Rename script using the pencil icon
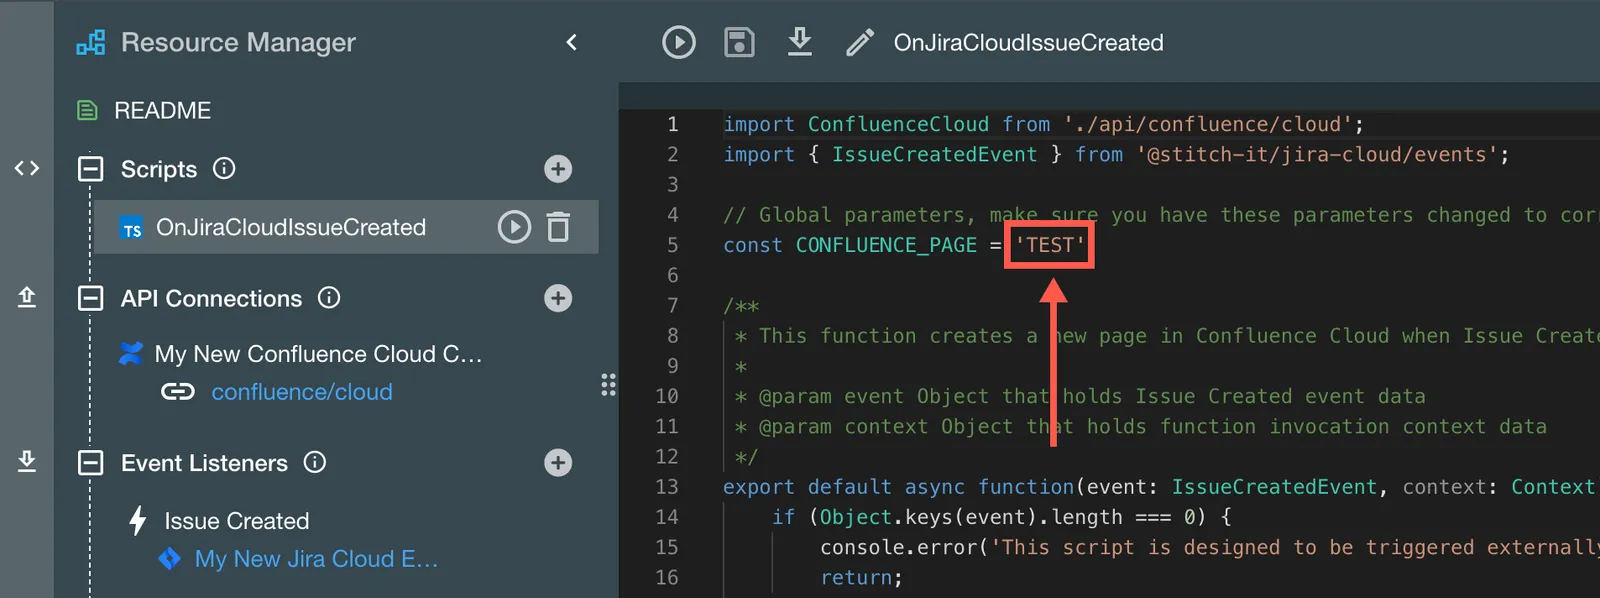Viewport: 1600px width, 598px height. [x=860, y=42]
